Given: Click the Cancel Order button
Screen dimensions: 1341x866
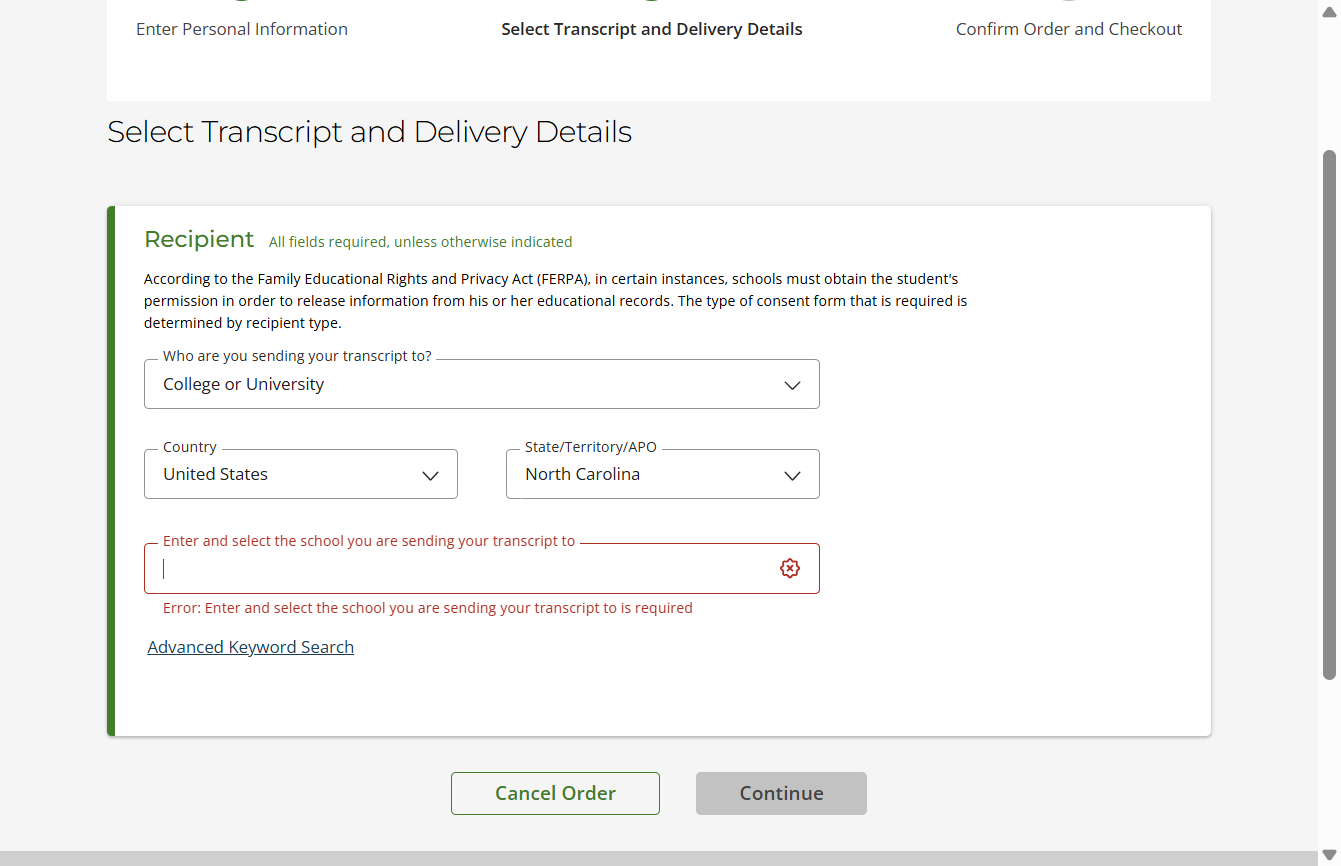Looking at the screenshot, I should (x=555, y=793).
